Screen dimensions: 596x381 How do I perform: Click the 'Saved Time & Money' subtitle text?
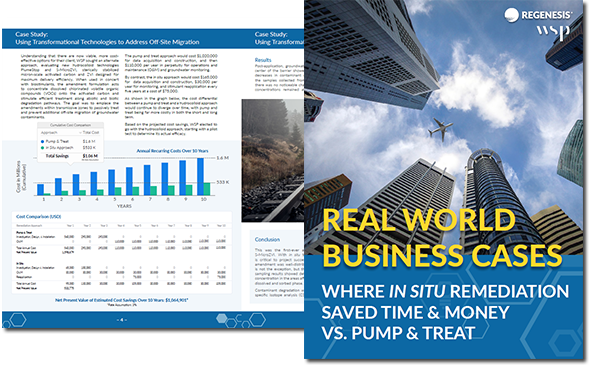coord(415,313)
